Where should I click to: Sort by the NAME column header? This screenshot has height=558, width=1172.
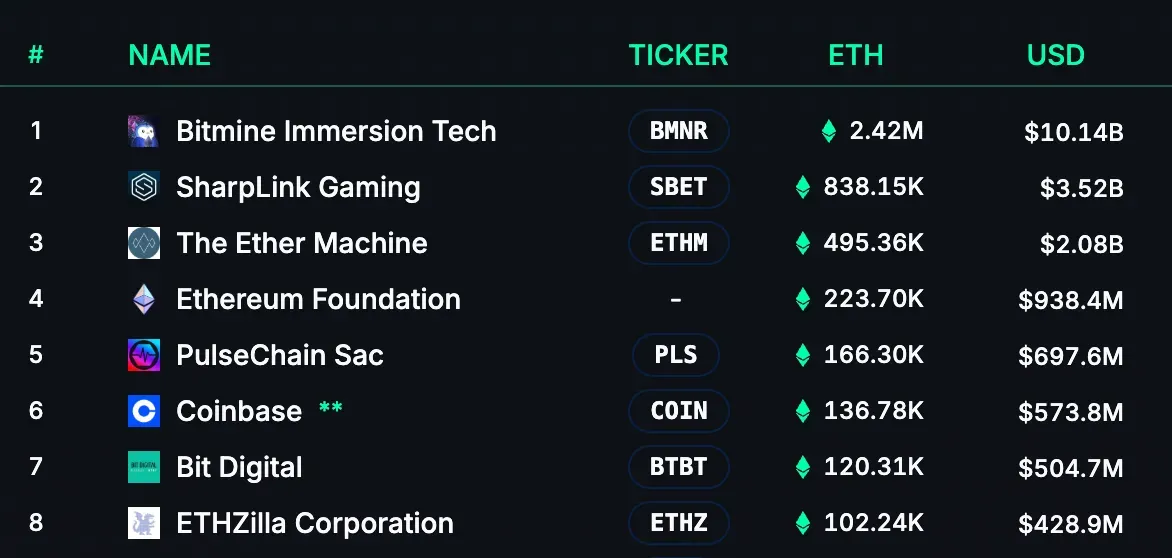(x=170, y=55)
